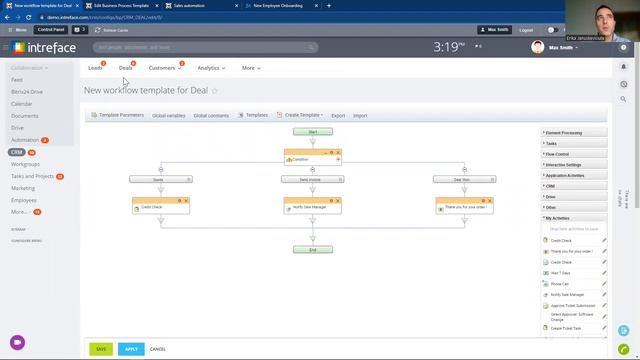Remove the Notify Sale Manager block

(338, 201)
